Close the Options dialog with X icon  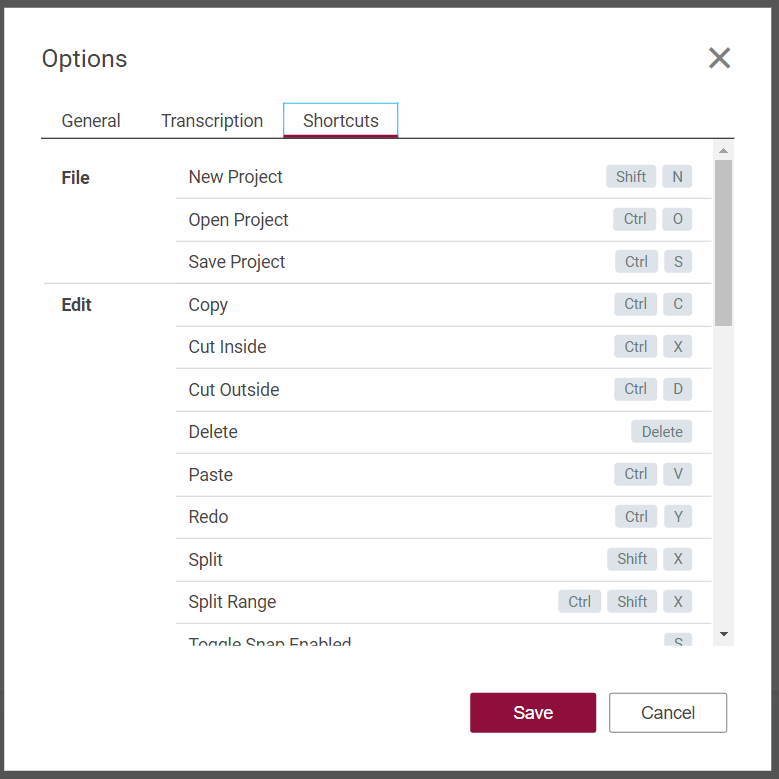719,58
